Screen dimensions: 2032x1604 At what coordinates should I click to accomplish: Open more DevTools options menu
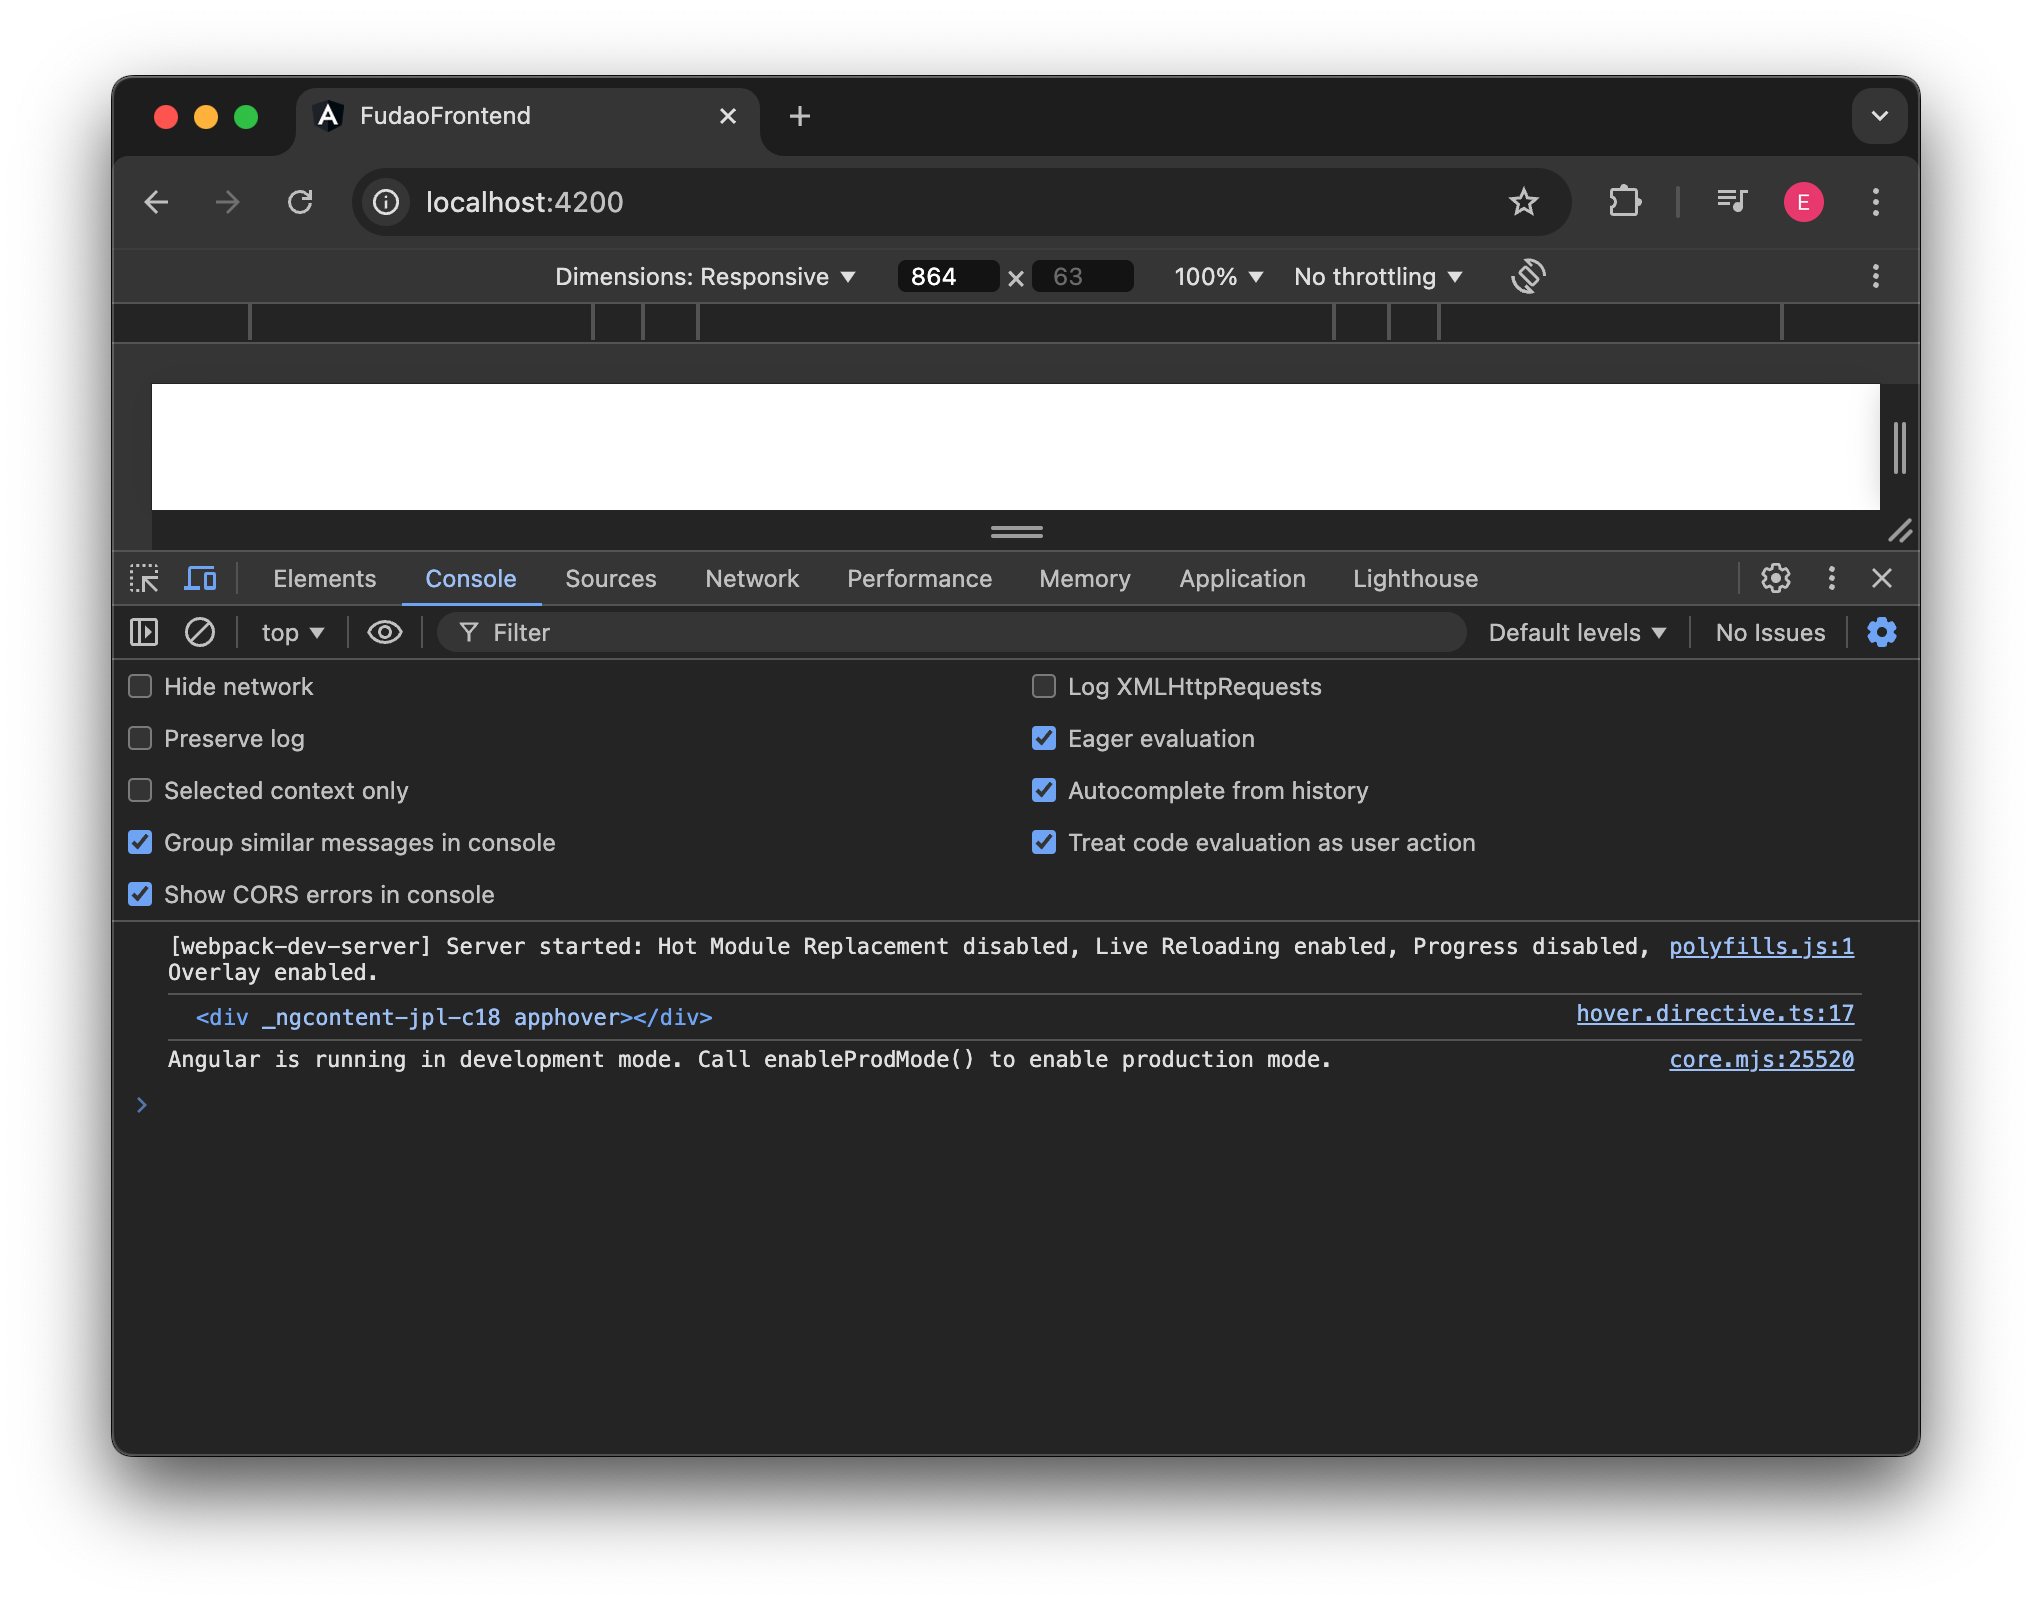point(1831,578)
